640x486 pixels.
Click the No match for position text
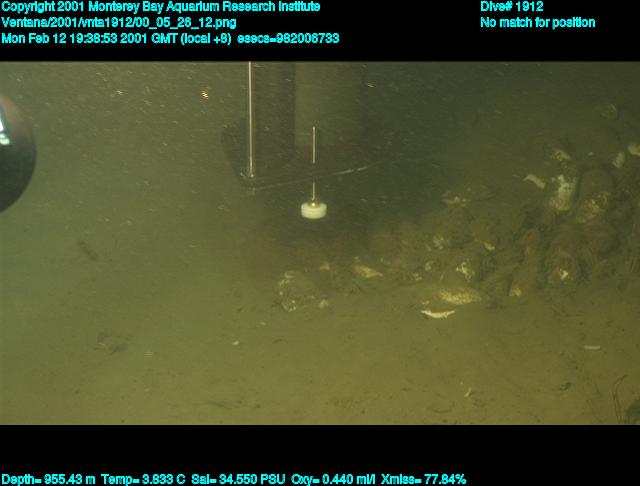[x=538, y=22]
